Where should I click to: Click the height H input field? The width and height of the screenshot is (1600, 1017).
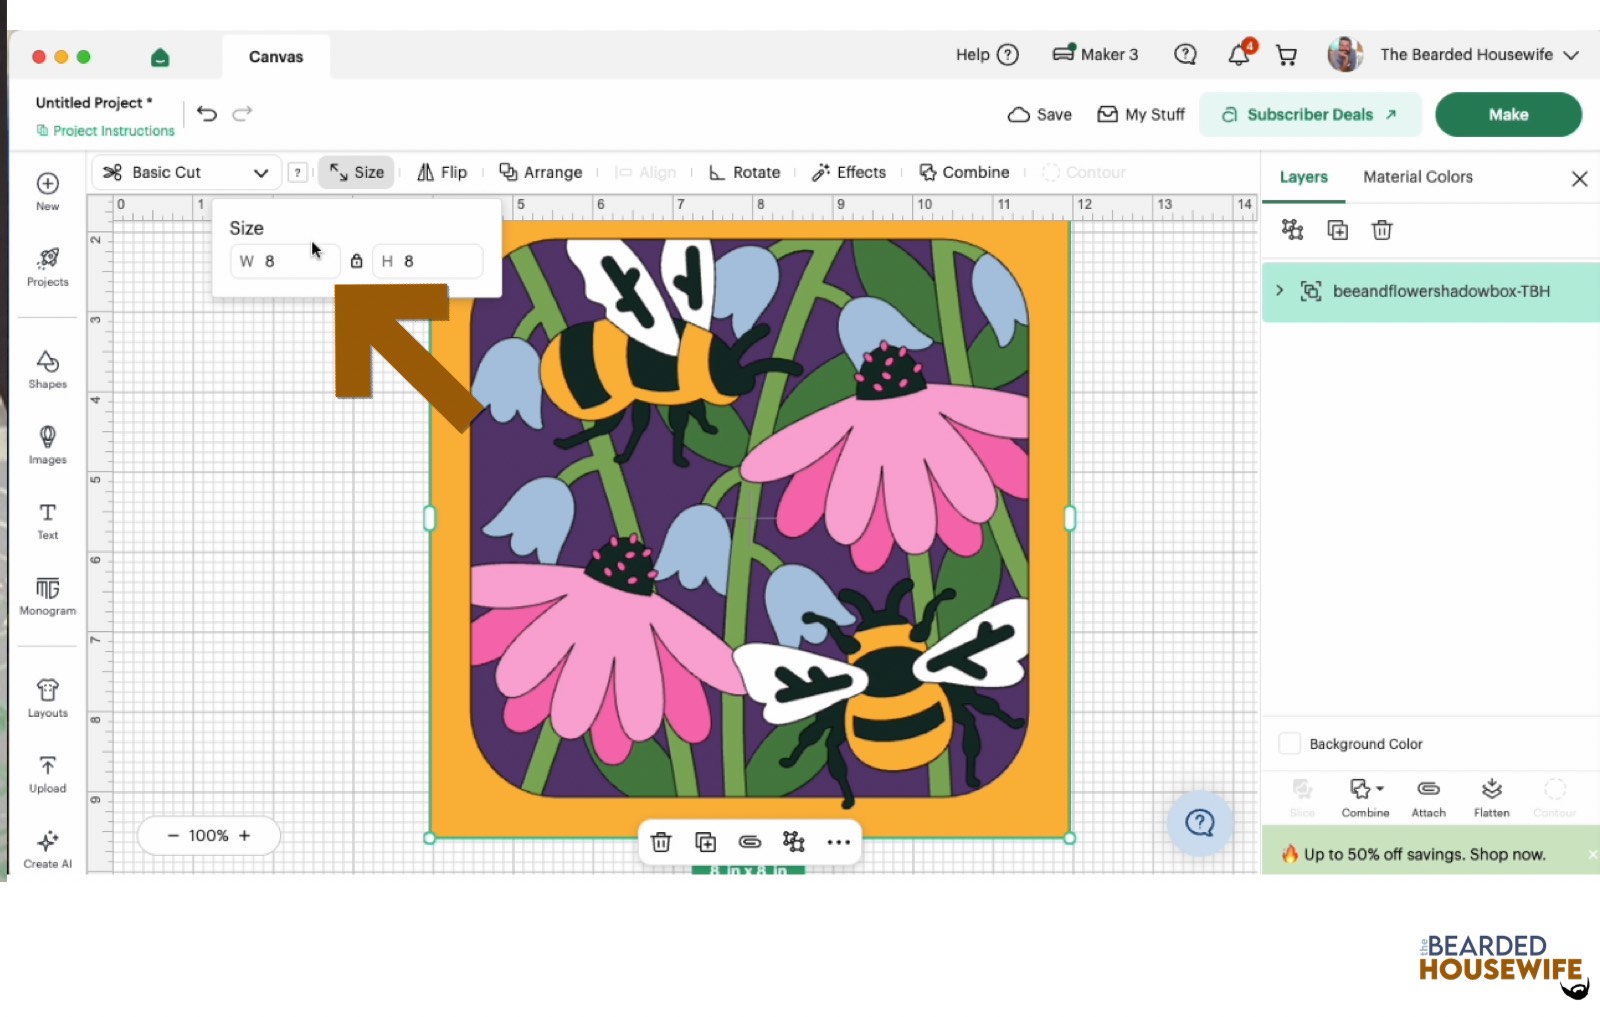tap(428, 261)
